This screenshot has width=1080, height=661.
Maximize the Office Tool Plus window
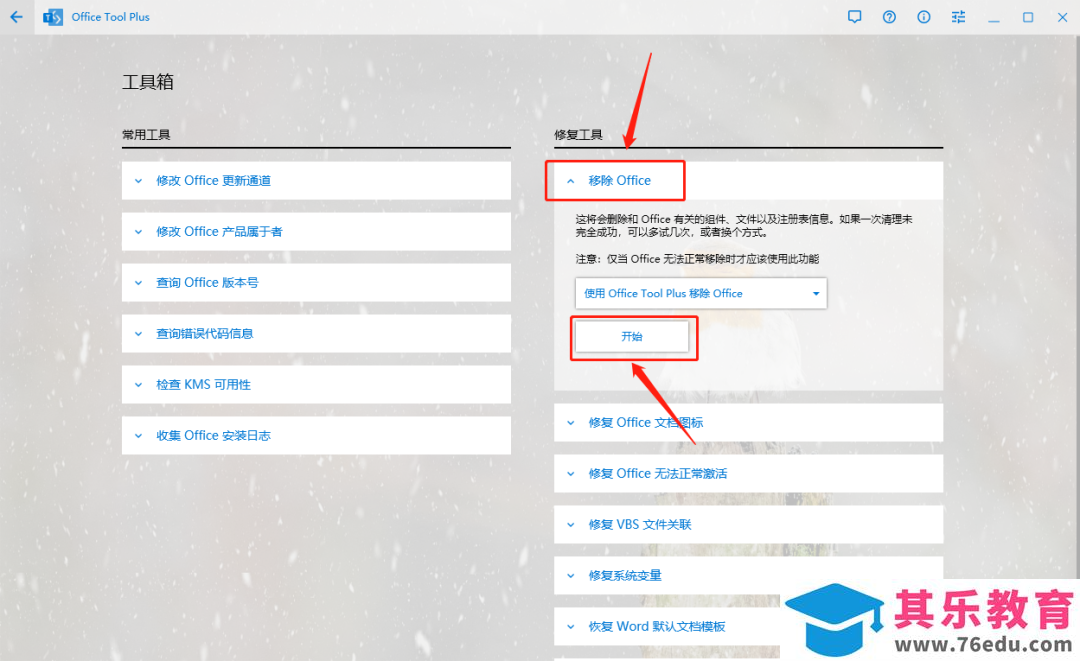point(1028,17)
